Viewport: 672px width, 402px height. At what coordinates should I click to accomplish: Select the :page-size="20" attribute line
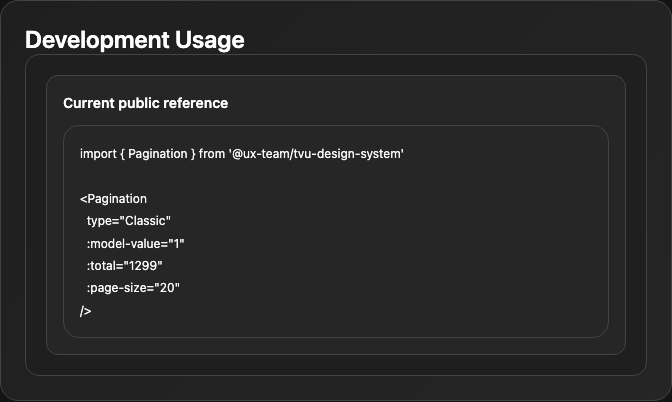tap(133, 288)
